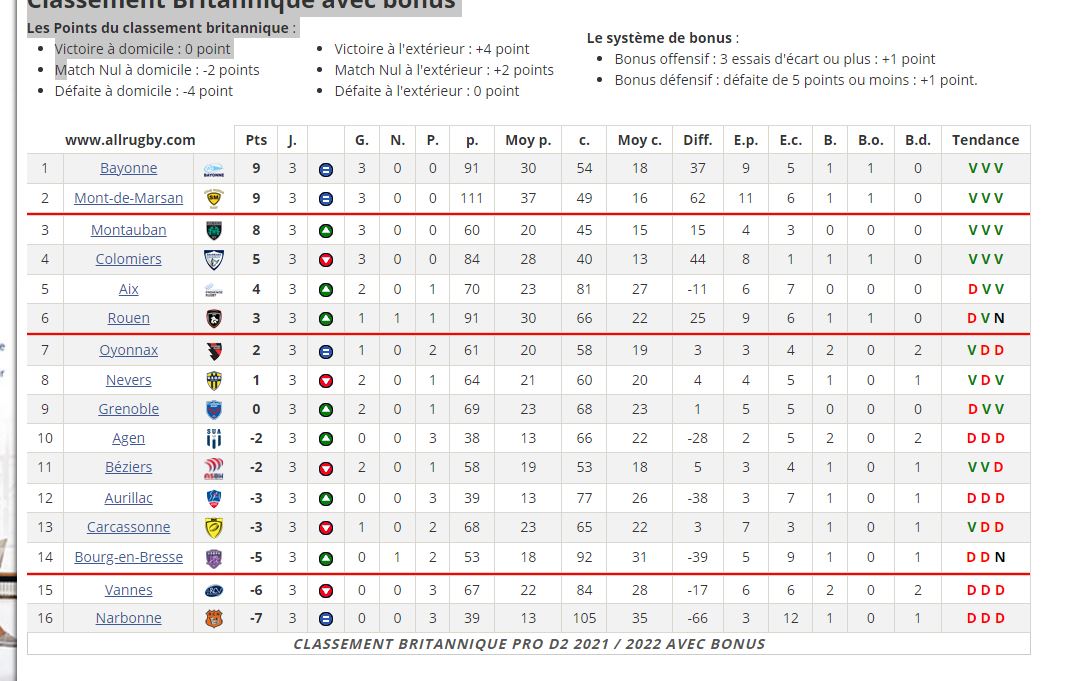Click the Montauban green up-arrow trend icon

(326, 231)
